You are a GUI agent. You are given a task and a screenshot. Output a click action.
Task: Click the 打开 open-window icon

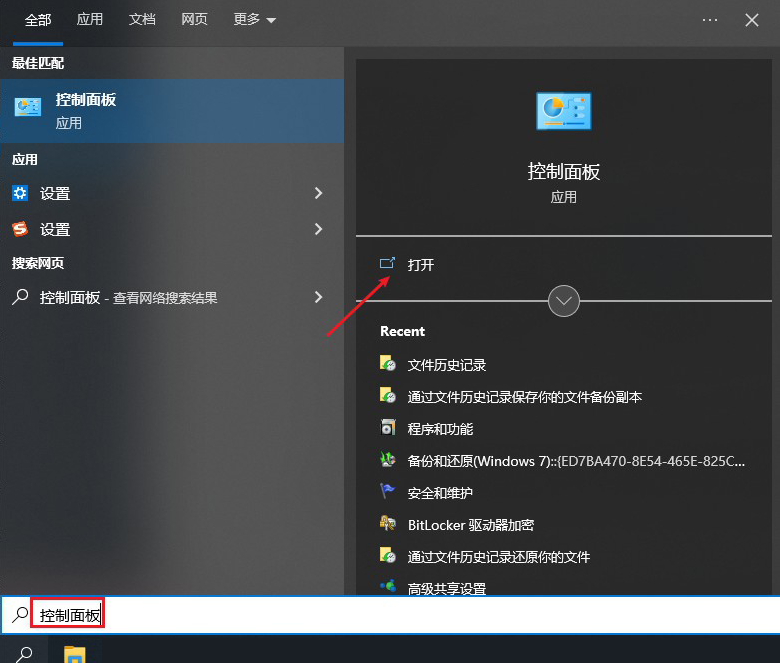387,263
